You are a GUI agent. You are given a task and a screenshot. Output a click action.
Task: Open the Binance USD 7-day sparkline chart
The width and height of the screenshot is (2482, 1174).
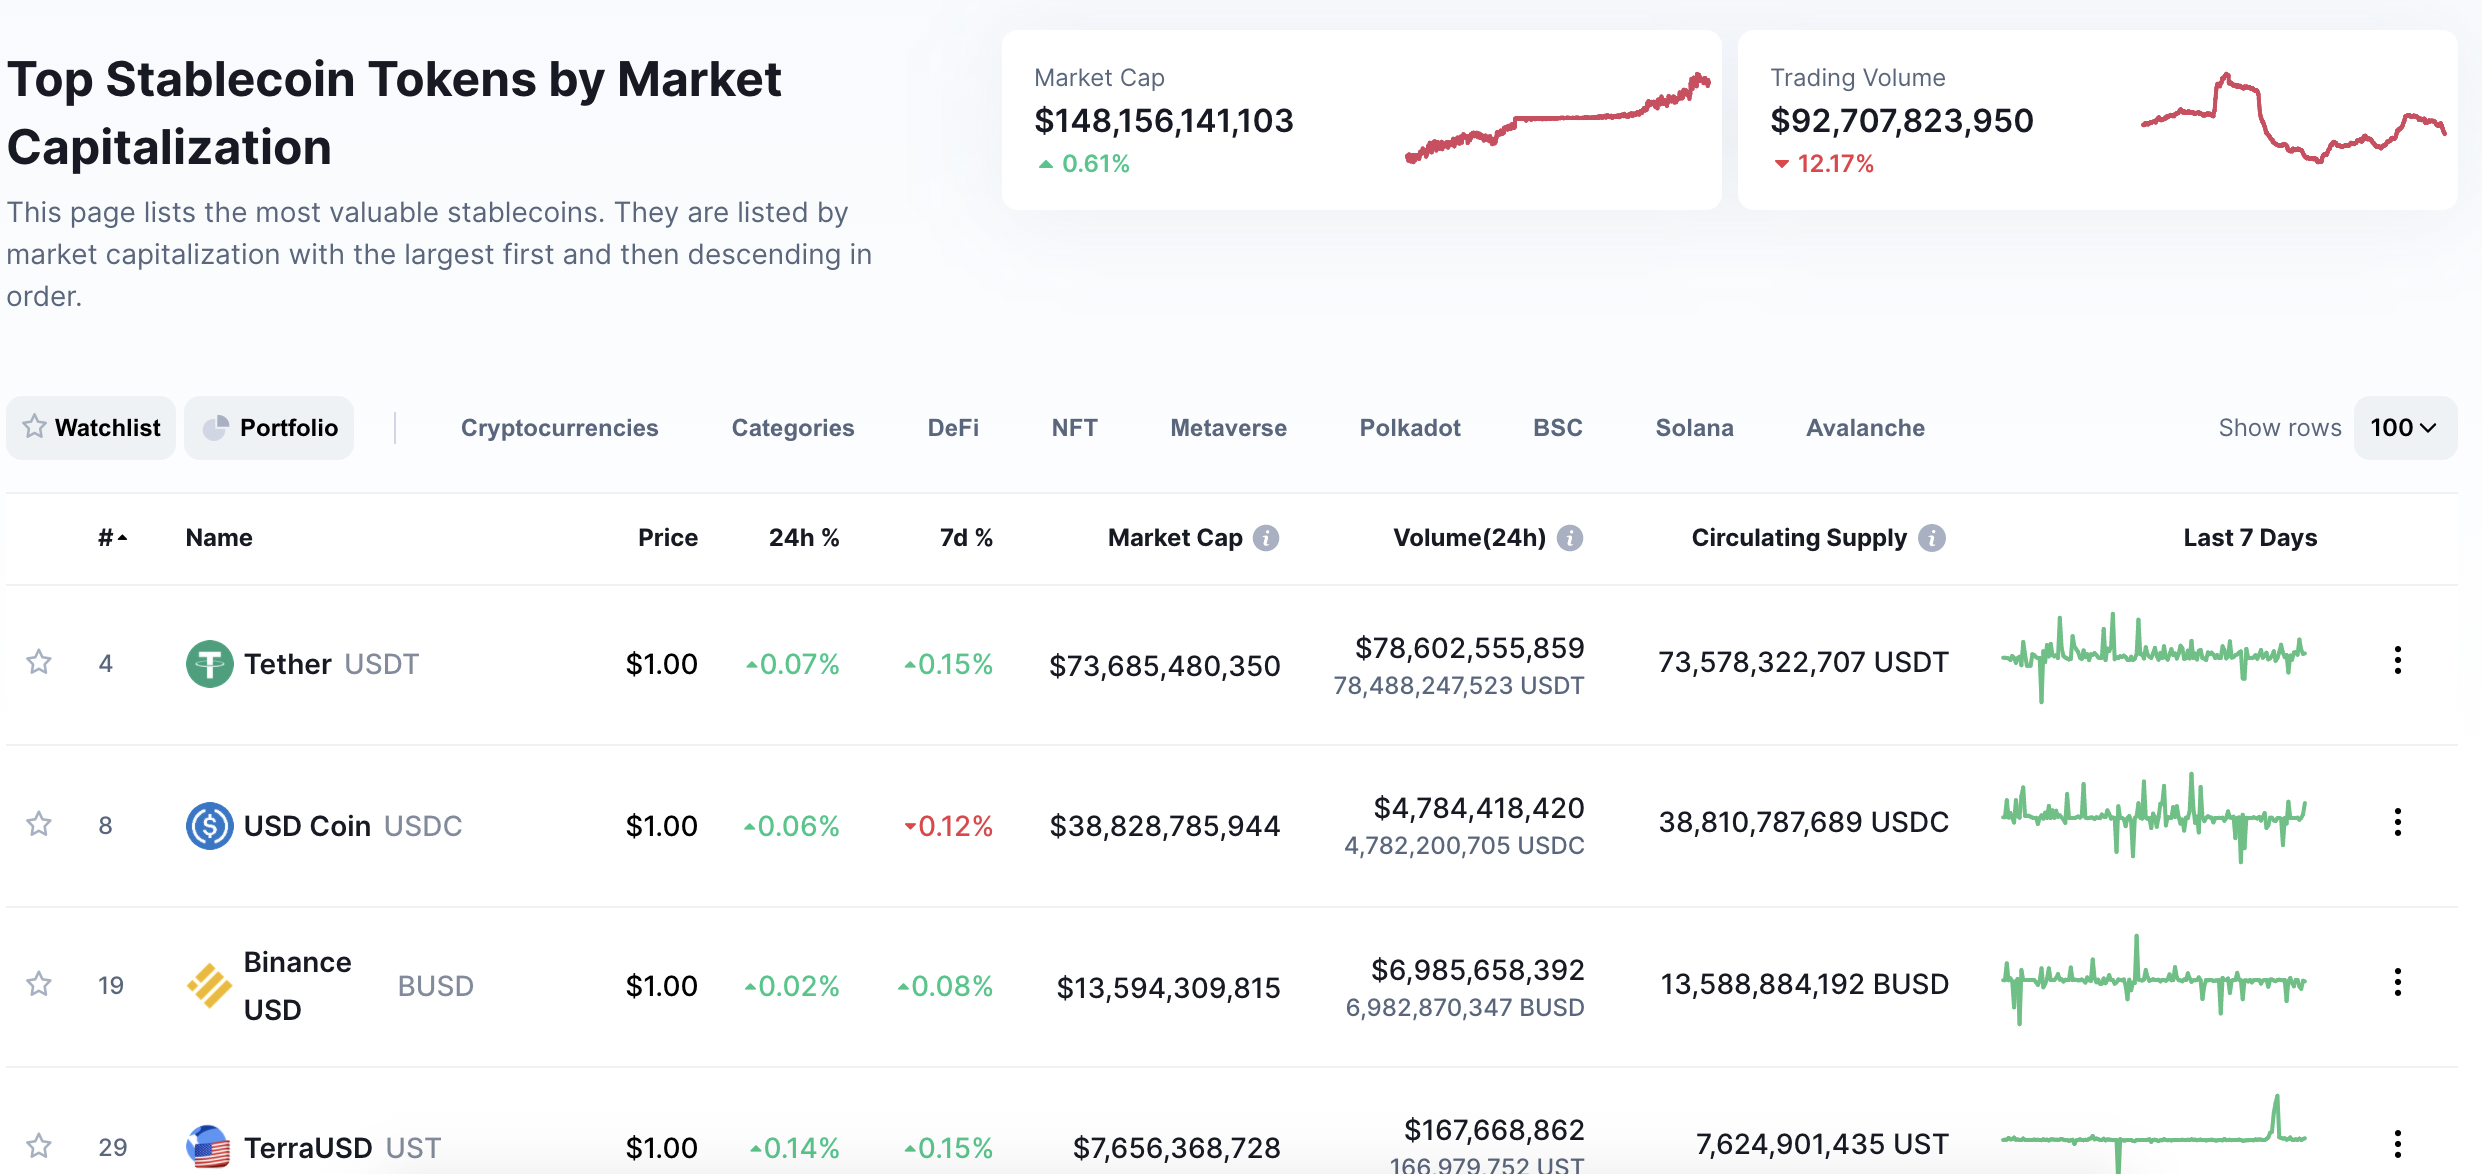(2154, 980)
